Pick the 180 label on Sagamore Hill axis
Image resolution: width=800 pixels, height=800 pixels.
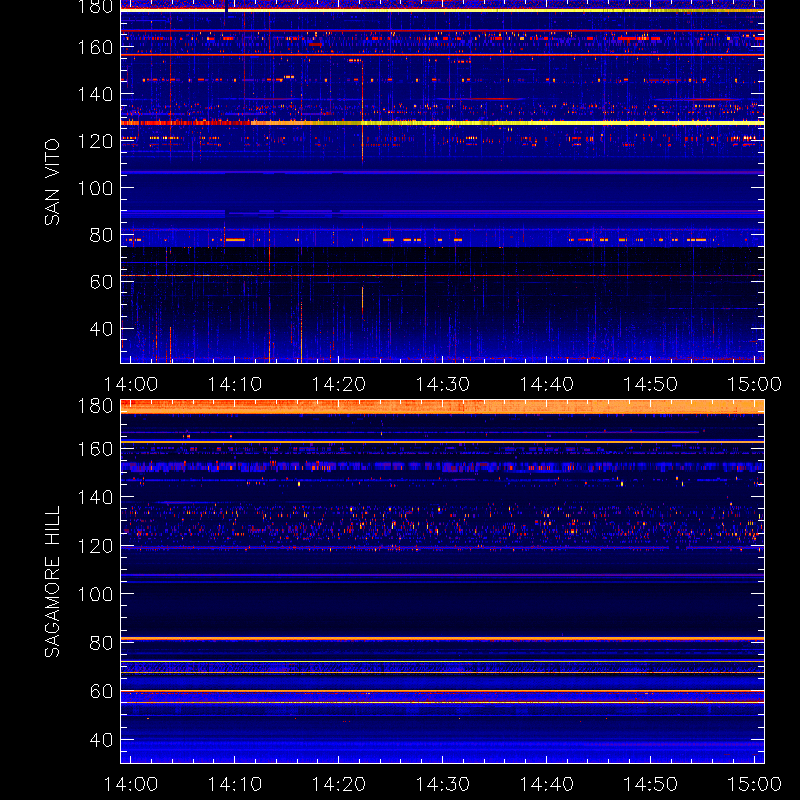point(95,406)
